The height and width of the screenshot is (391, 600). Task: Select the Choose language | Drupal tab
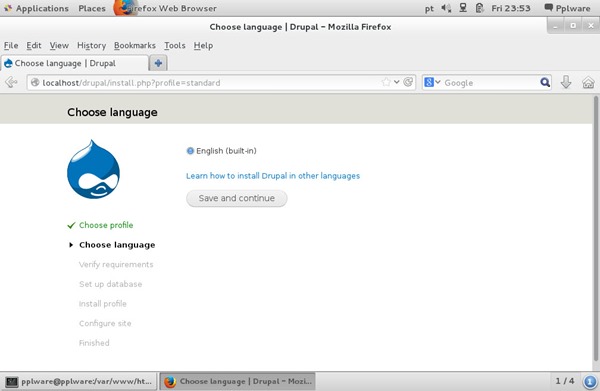click(x=75, y=63)
